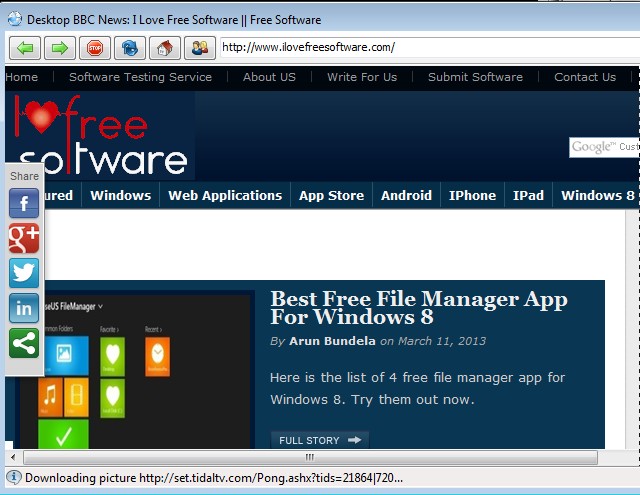
Task: Open the home page via the house icon
Action: pyautogui.click(x=165, y=48)
